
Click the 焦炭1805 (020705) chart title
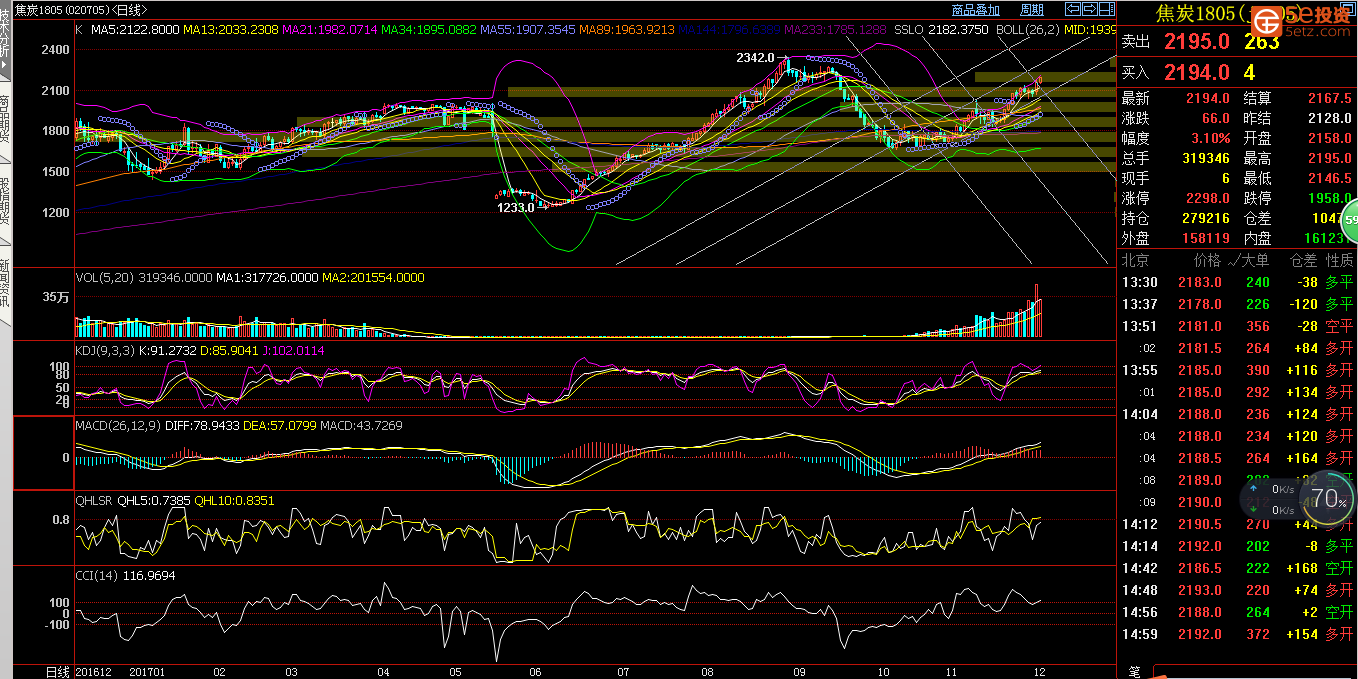(x=79, y=9)
